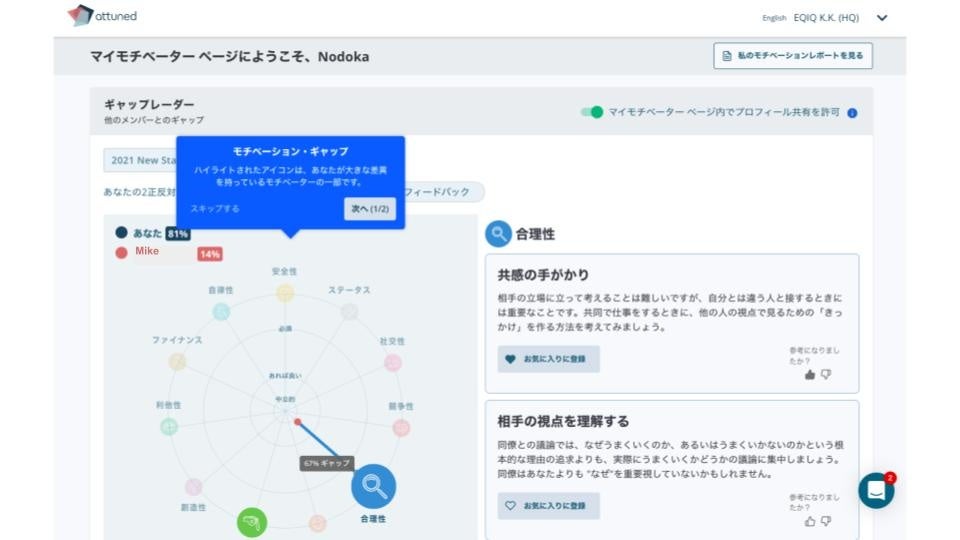Image resolution: width=960 pixels, height=540 pixels.
Task: Click the 共感の手がかり card title
Action: point(543,275)
